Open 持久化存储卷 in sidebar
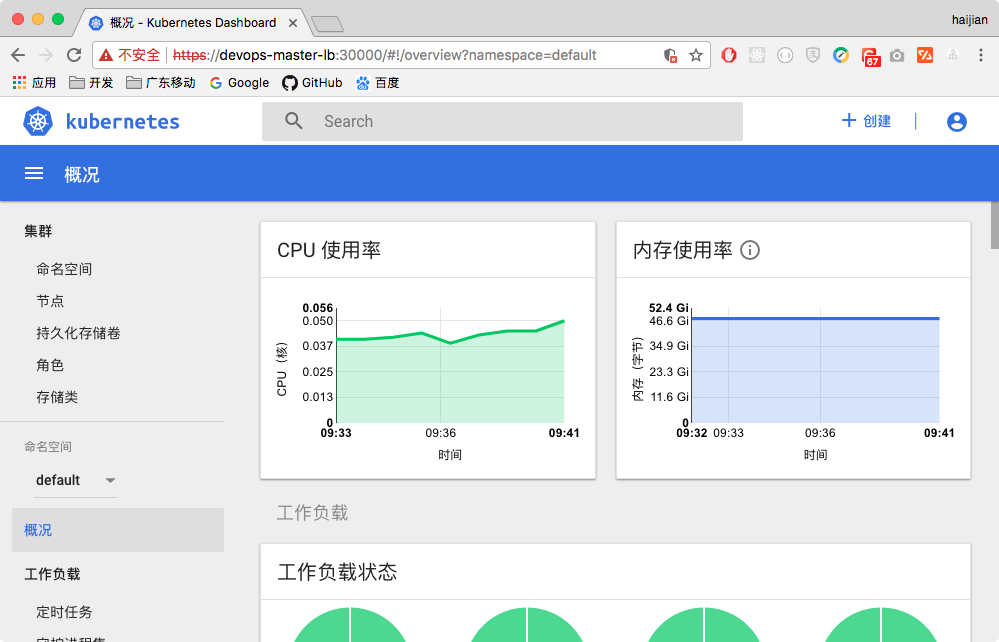Image resolution: width=999 pixels, height=642 pixels. pos(78,333)
